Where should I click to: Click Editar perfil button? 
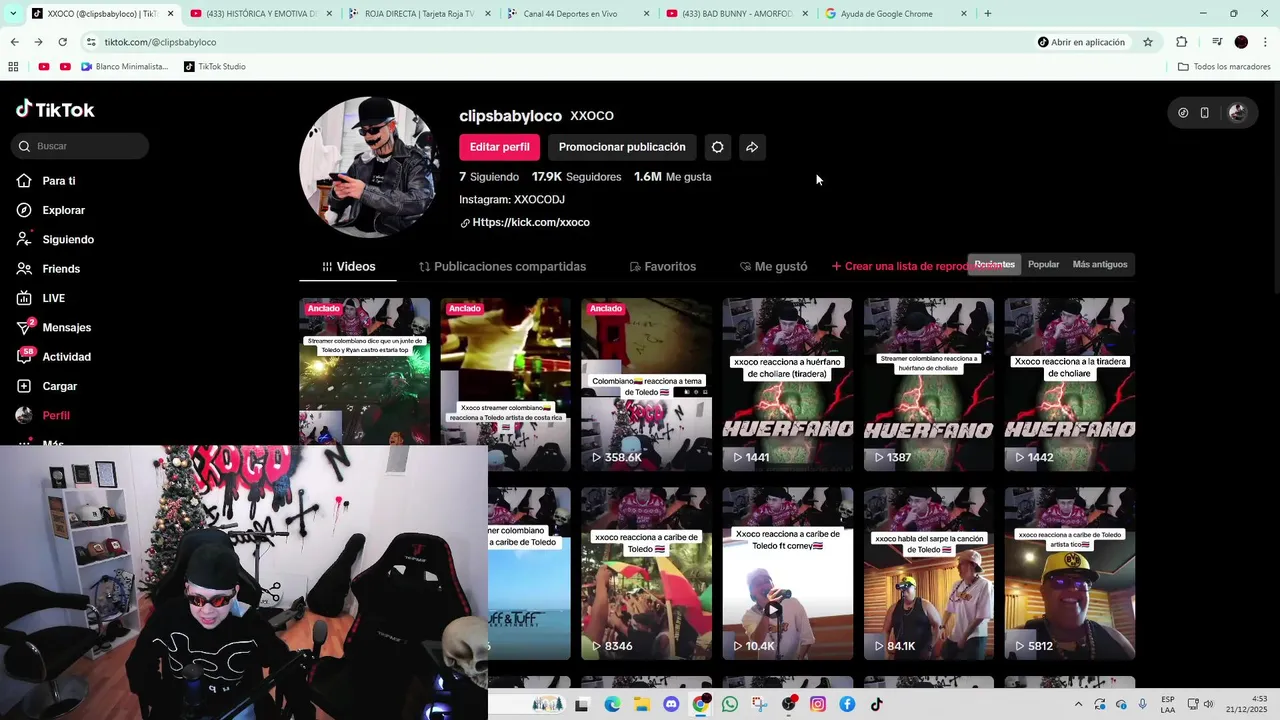pos(499,147)
